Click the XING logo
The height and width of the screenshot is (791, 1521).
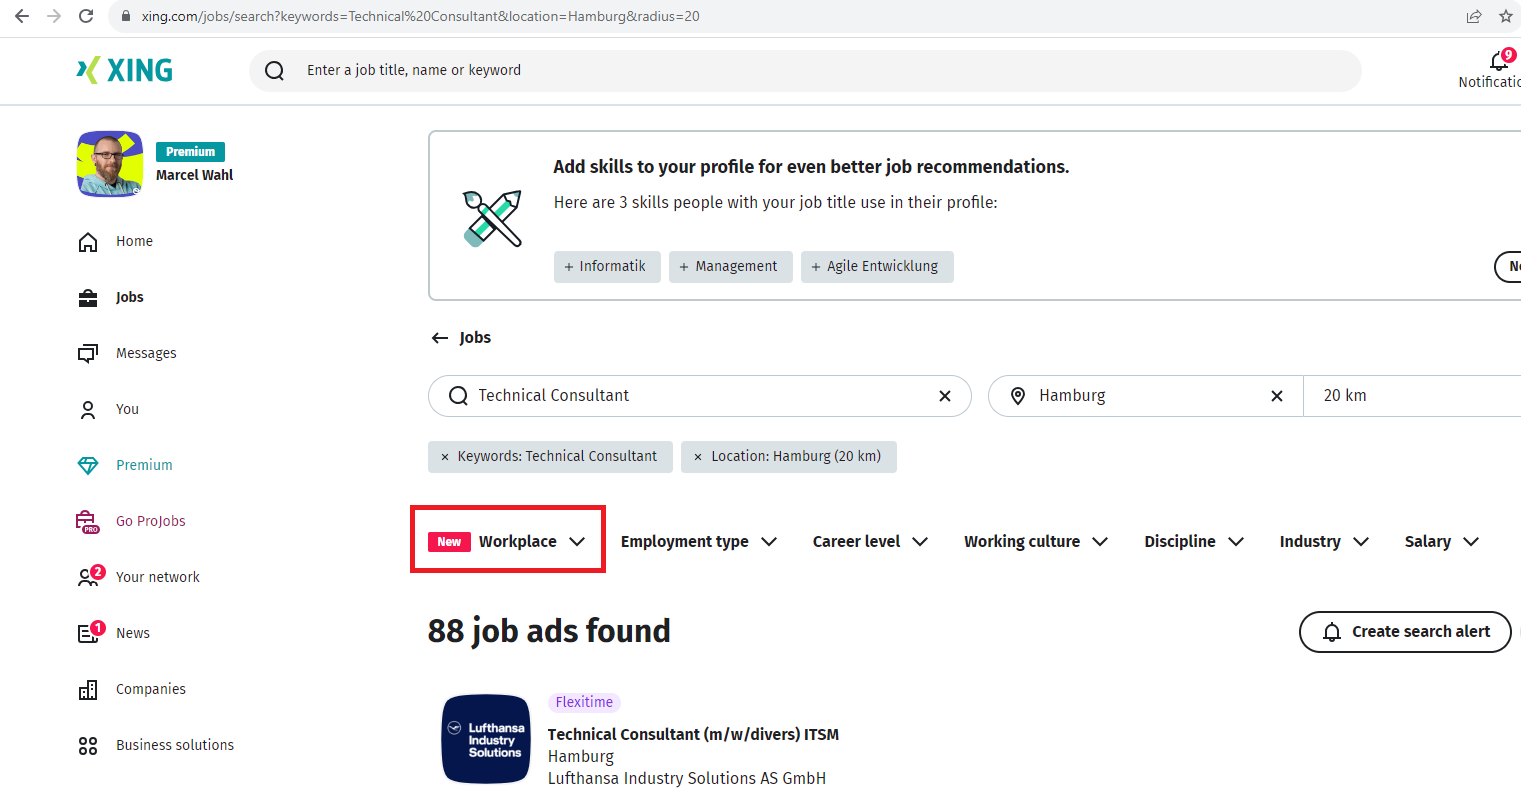click(125, 70)
